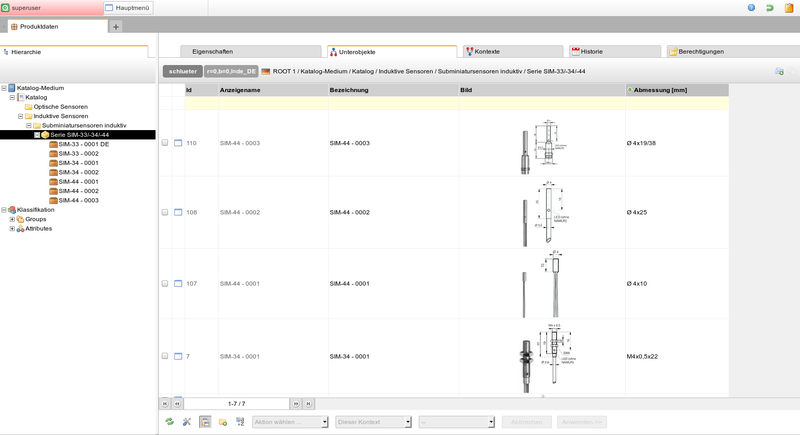Open the orange clipboard icon at top right
This screenshot has width=800, height=435.
coord(787,7)
